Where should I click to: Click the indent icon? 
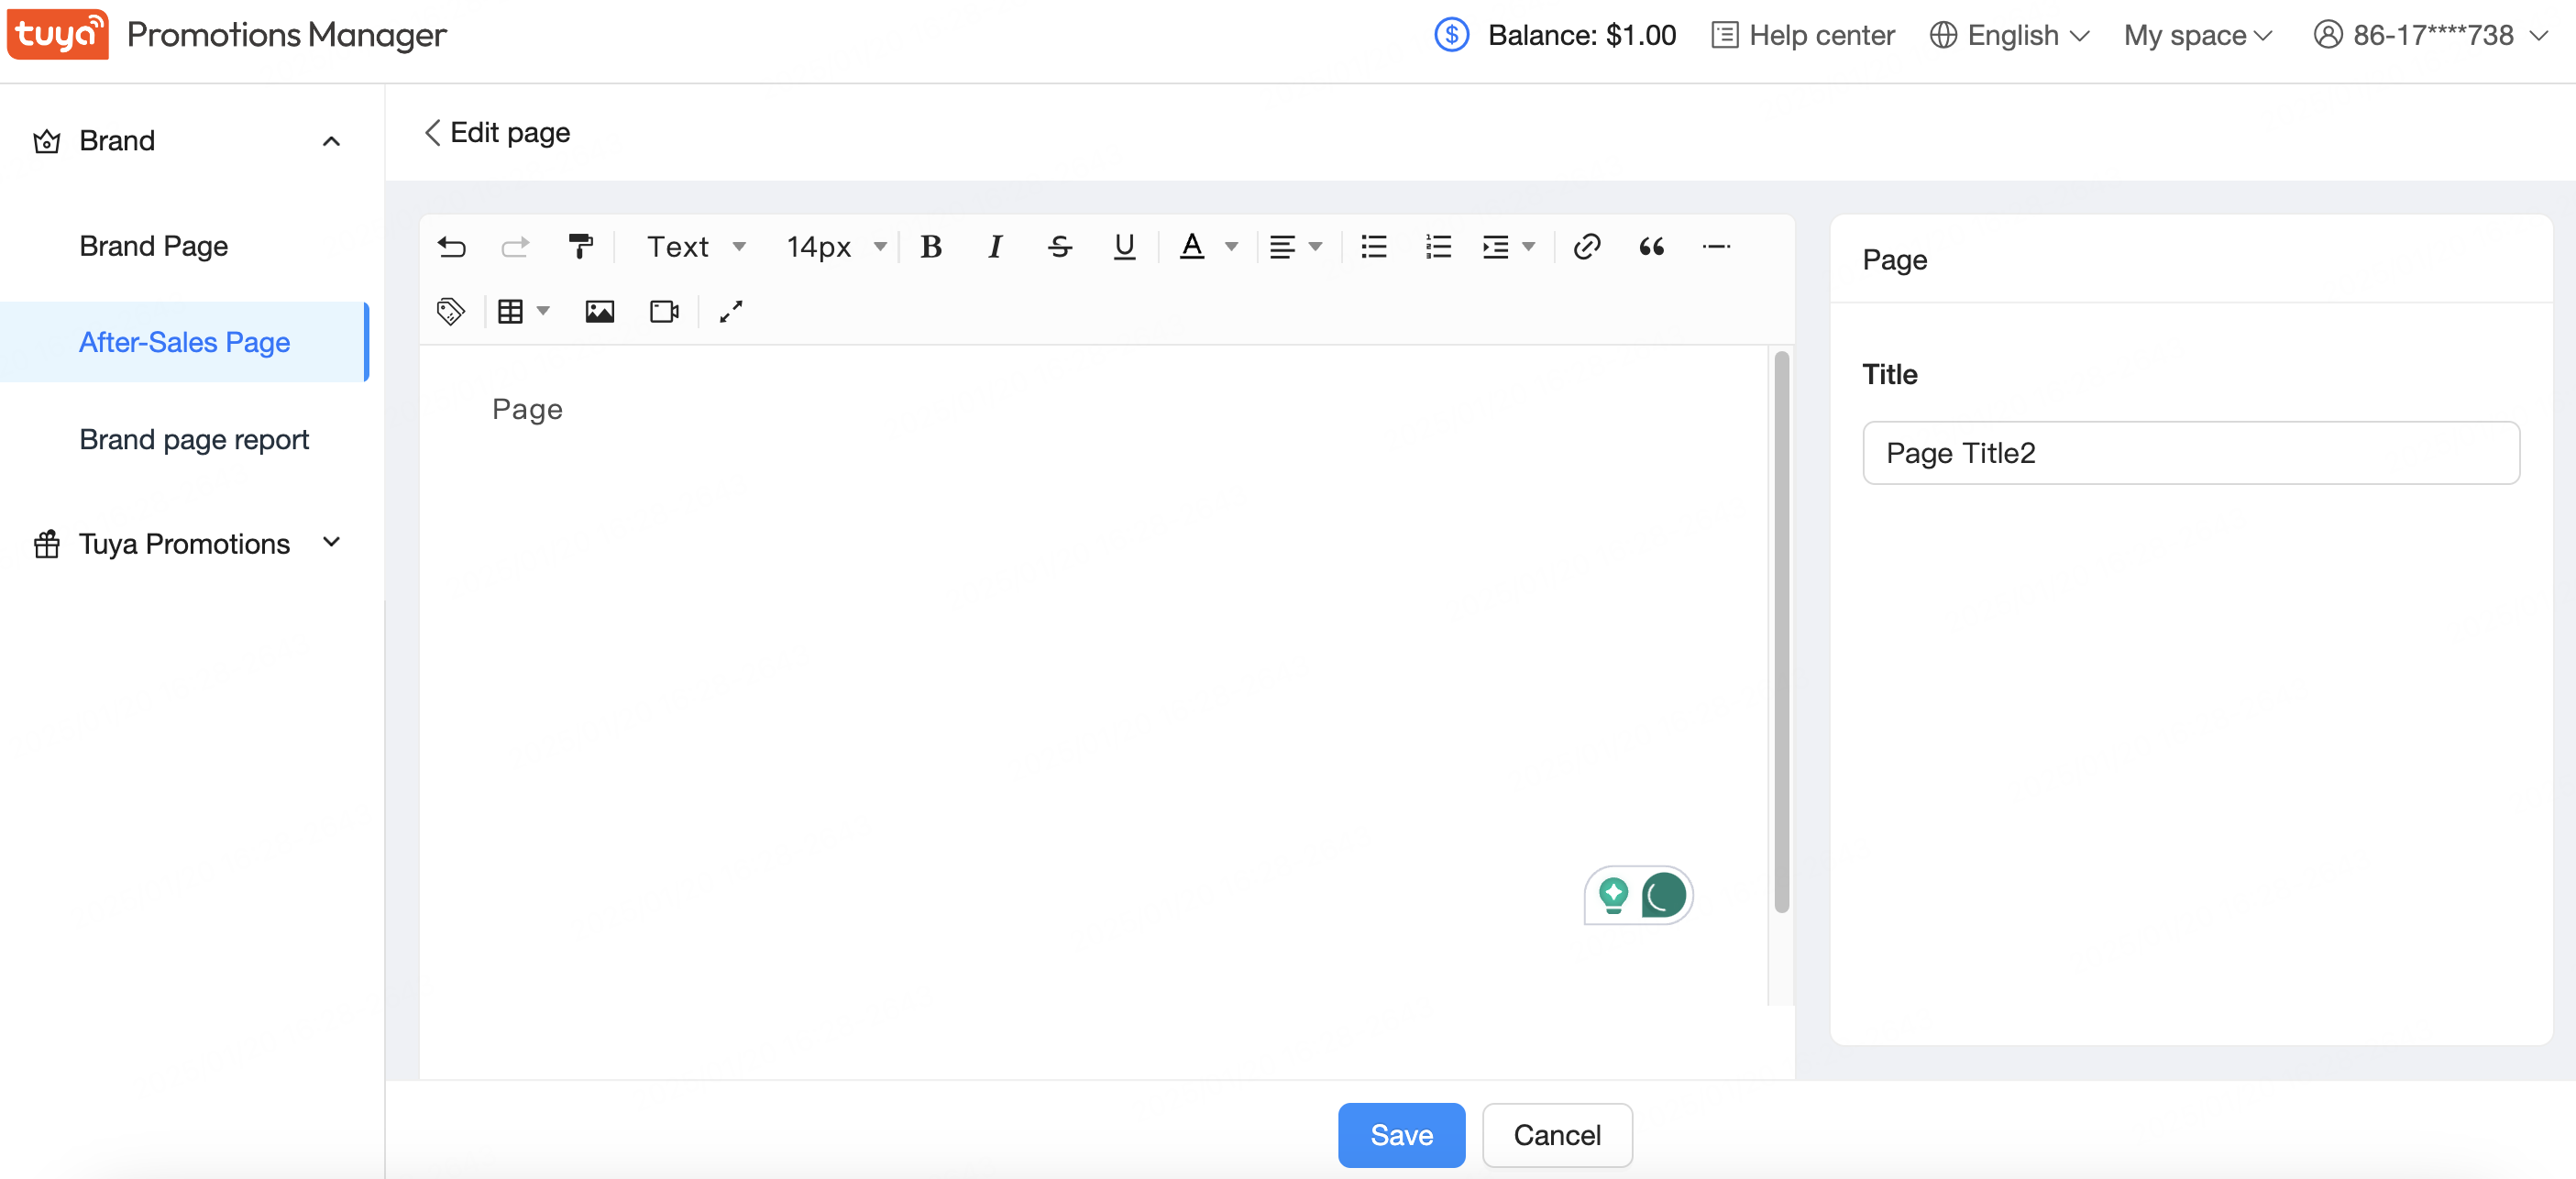coord(1495,247)
